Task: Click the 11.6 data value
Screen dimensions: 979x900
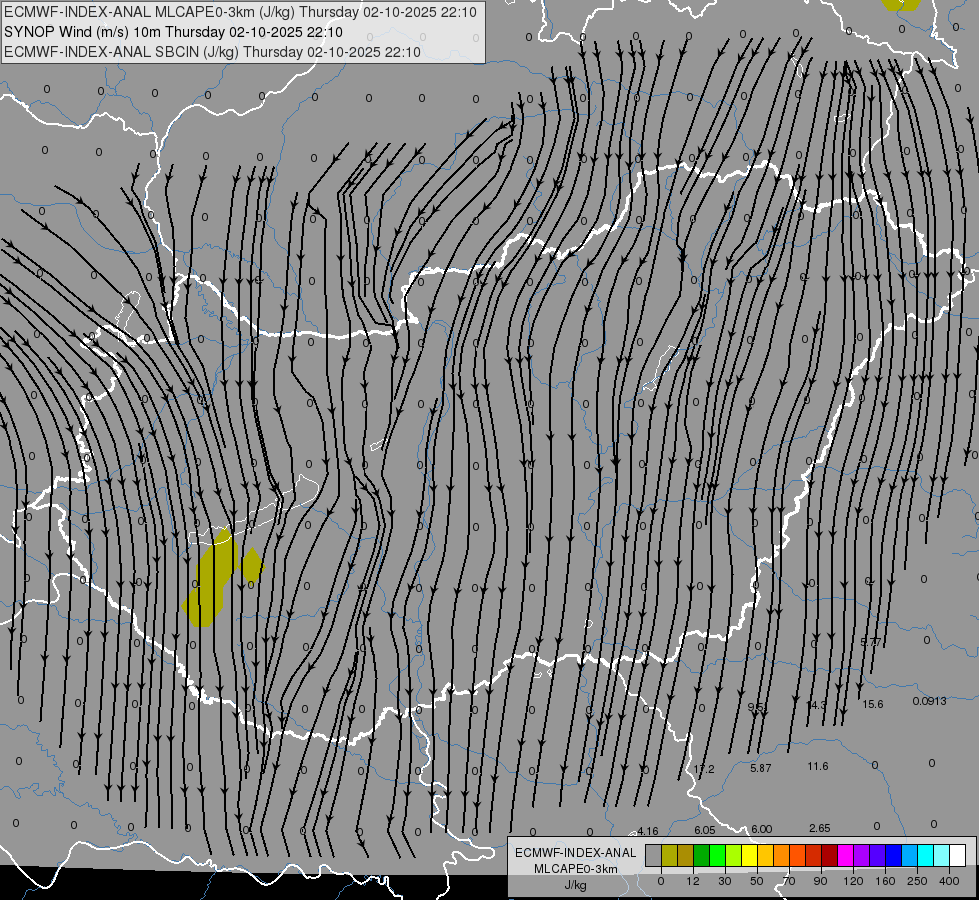Action: click(818, 766)
